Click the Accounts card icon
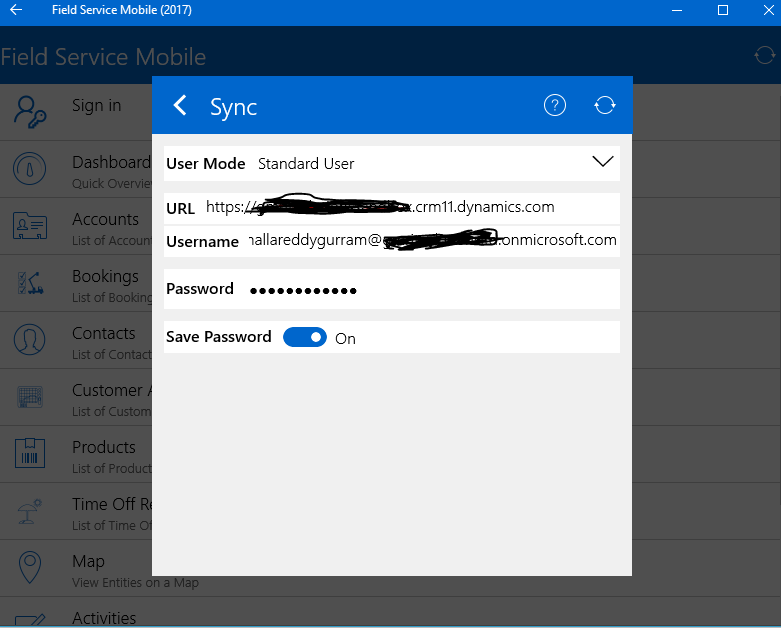Image resolution: width=781 pixels, height=628 pixels. [x=30, y=226]
